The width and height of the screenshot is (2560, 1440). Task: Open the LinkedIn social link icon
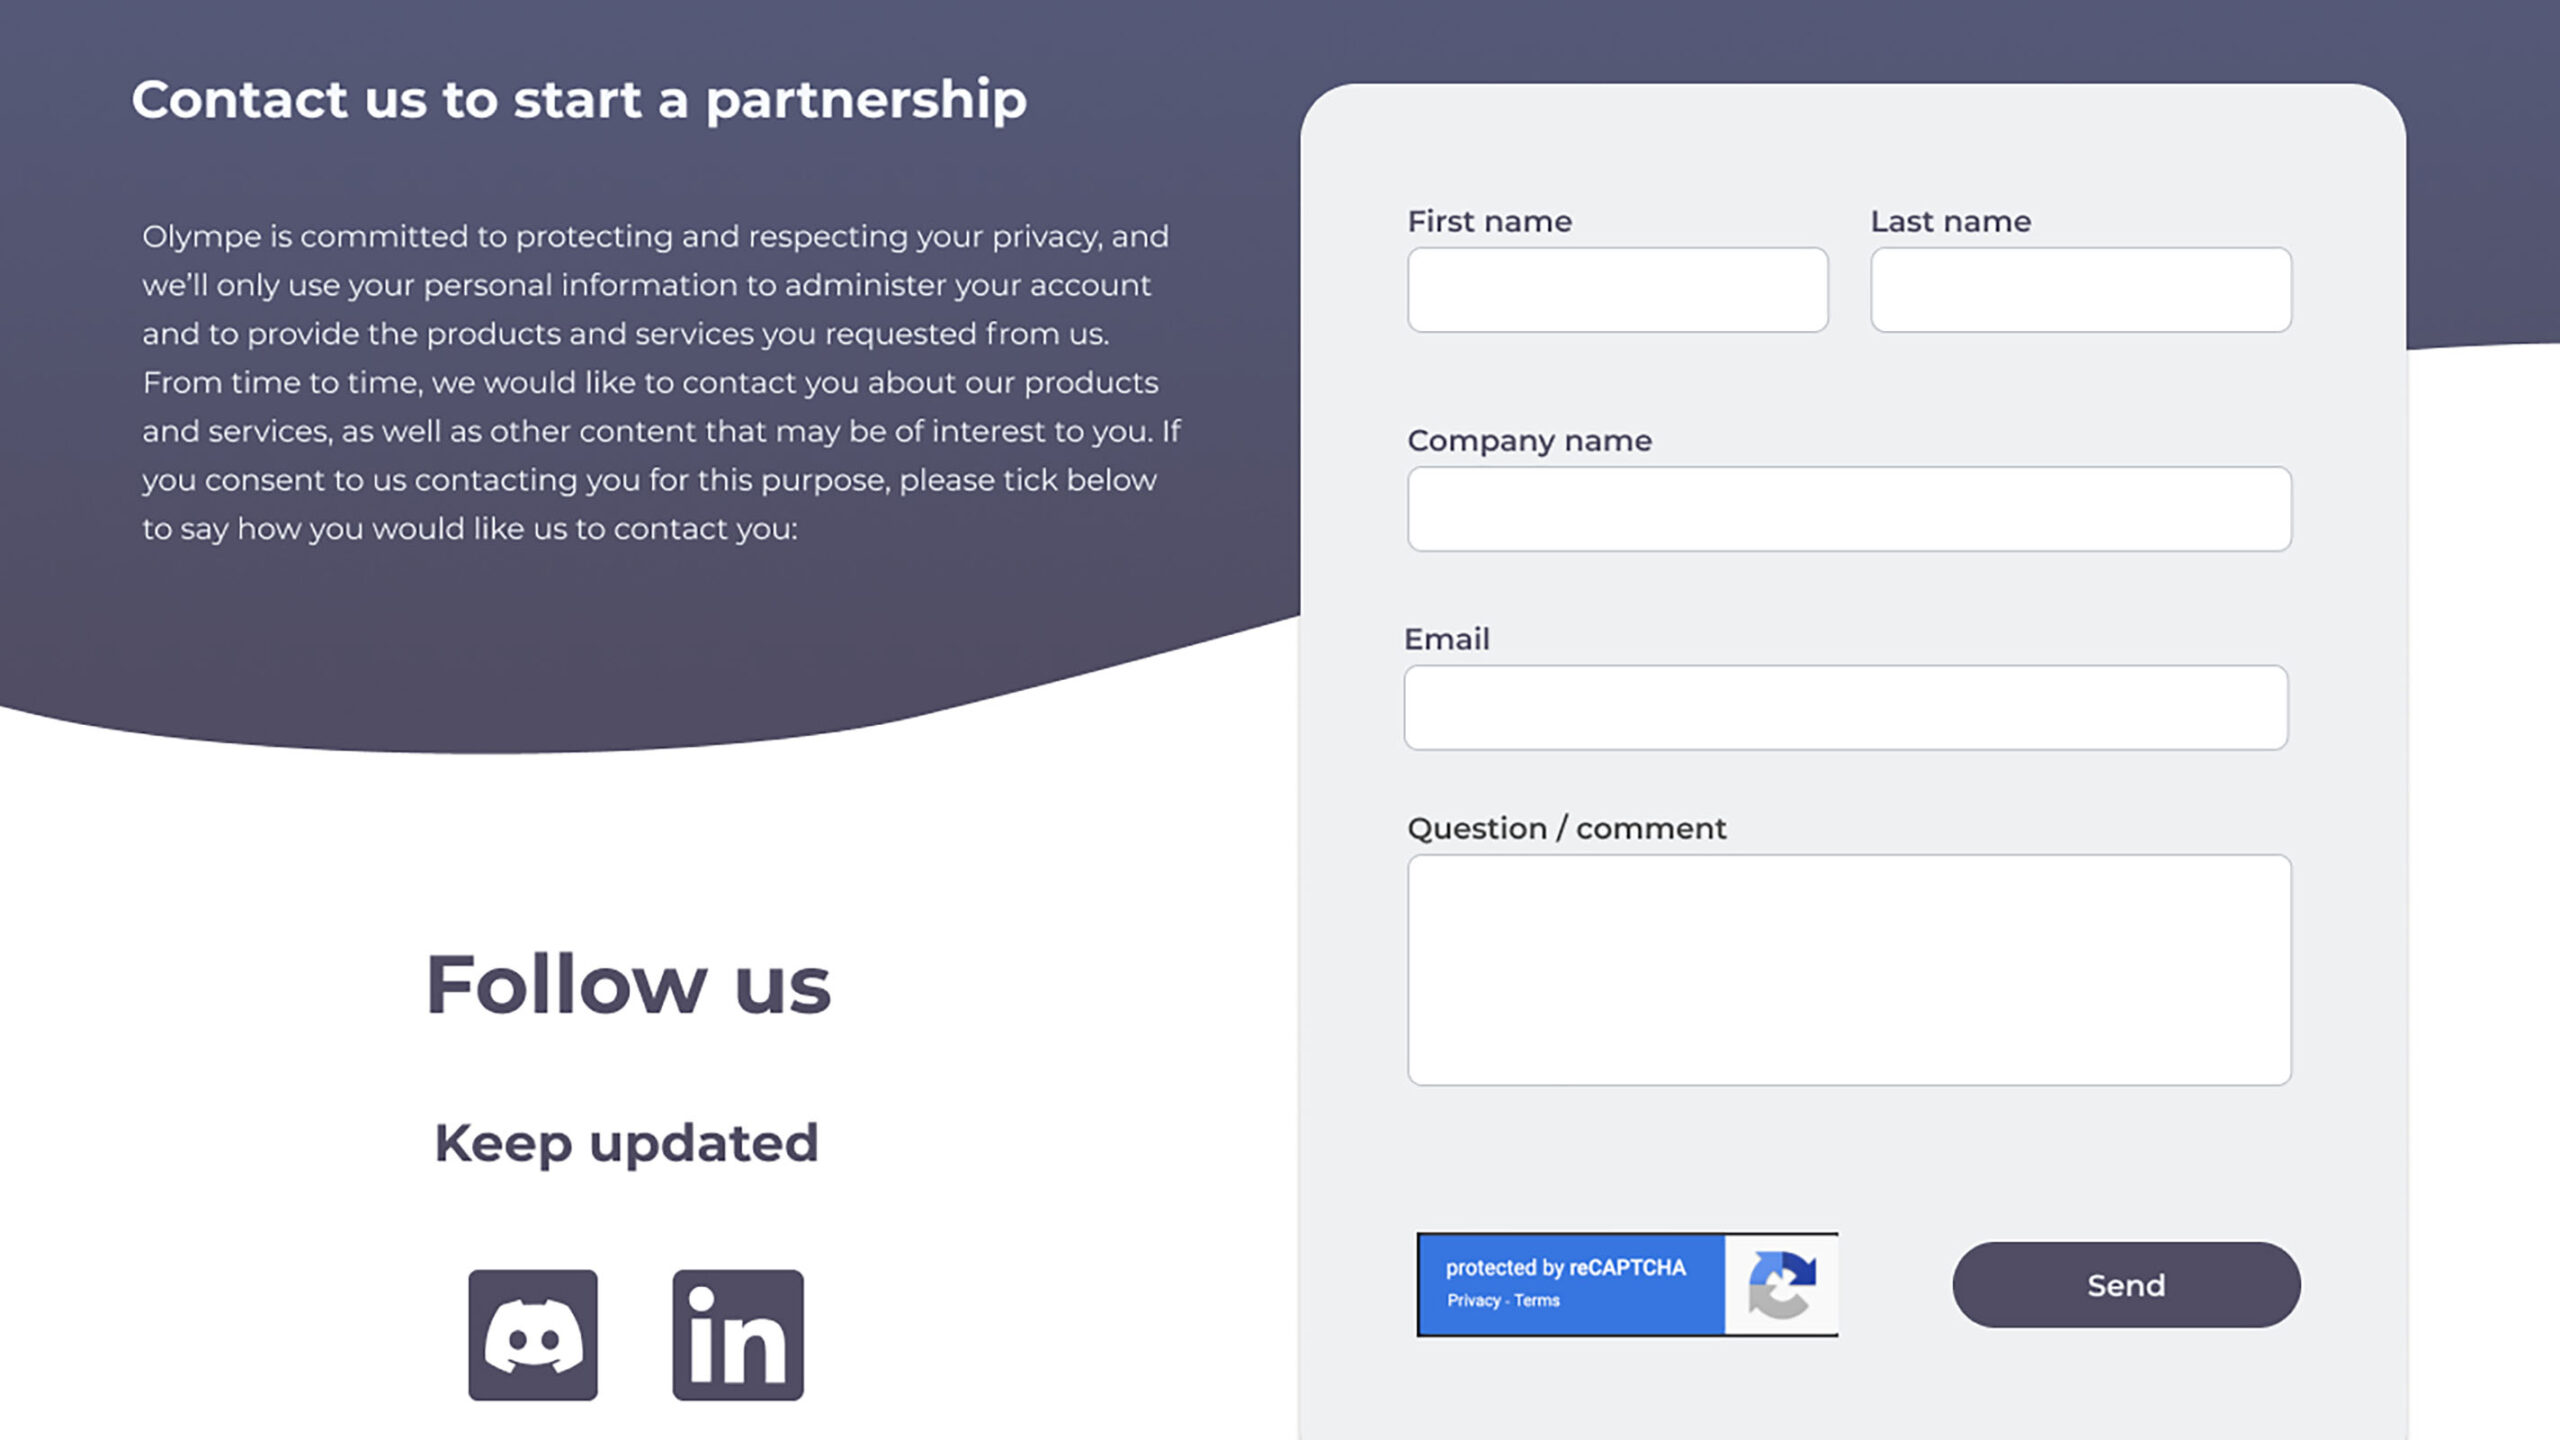pos(738,1335)
